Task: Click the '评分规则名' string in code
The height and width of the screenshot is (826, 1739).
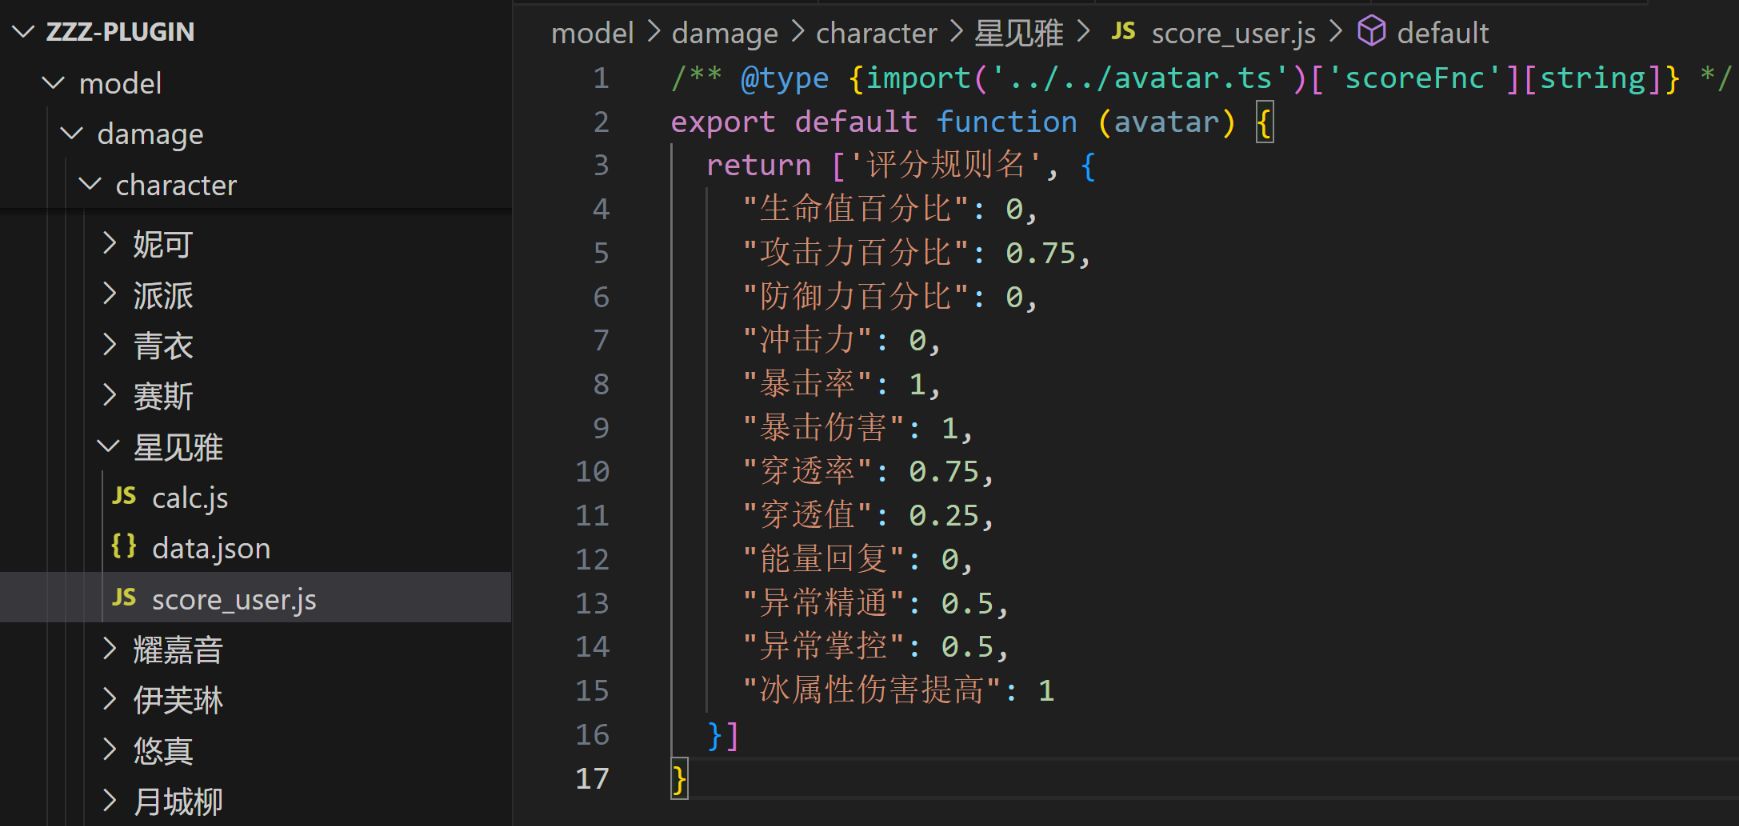Action: pyautogui.click(x=945, y=165)
